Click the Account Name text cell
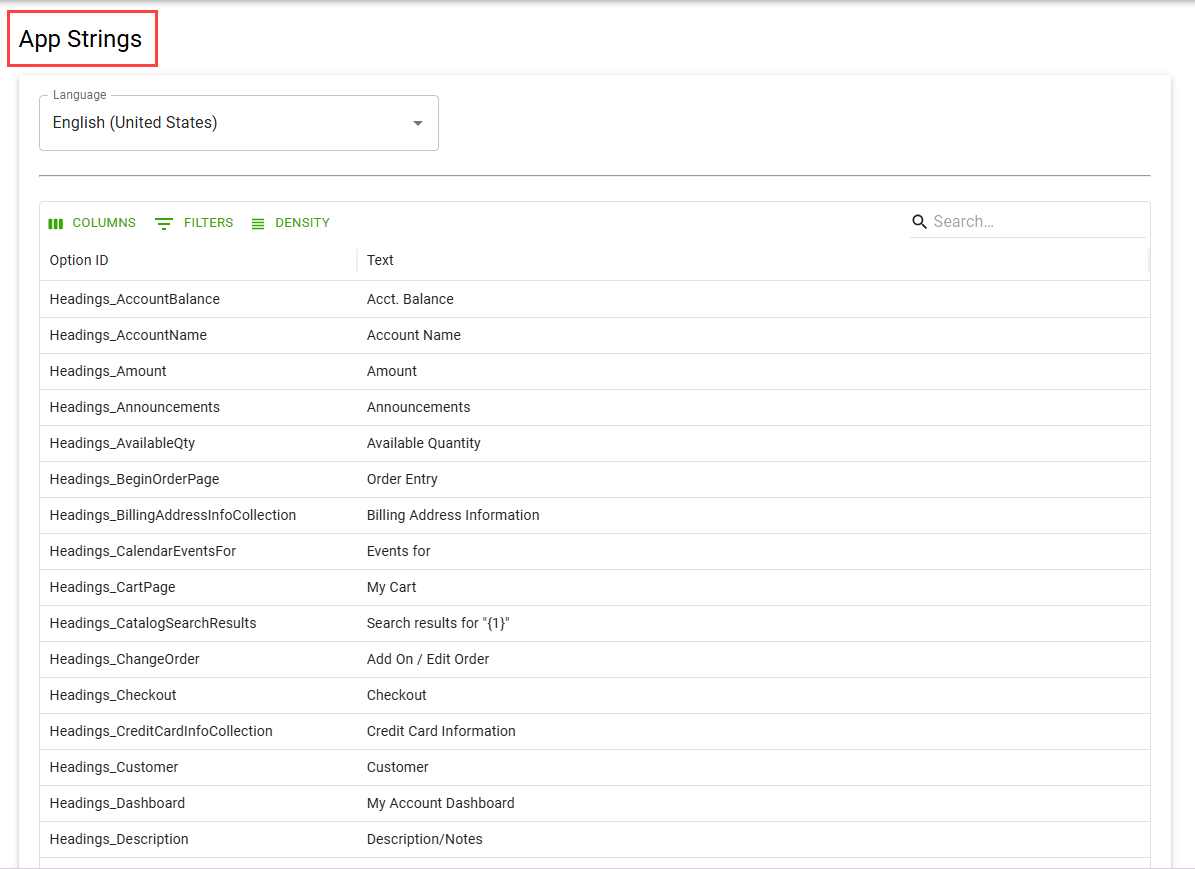Image resolution: width=1195 pixels, height=869 pixels. click(x=414, y=335)
